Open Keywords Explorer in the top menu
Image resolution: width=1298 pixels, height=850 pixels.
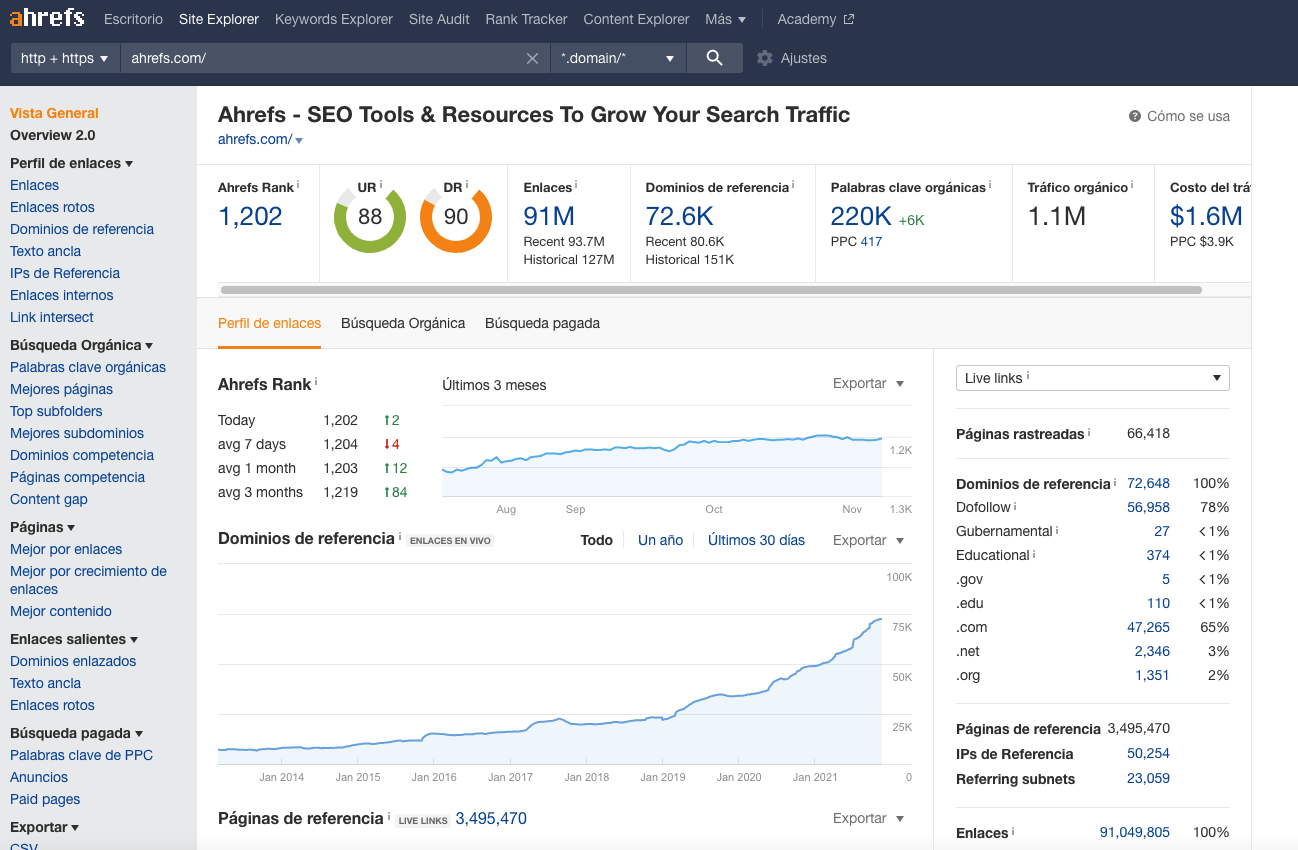coord(333,19)
